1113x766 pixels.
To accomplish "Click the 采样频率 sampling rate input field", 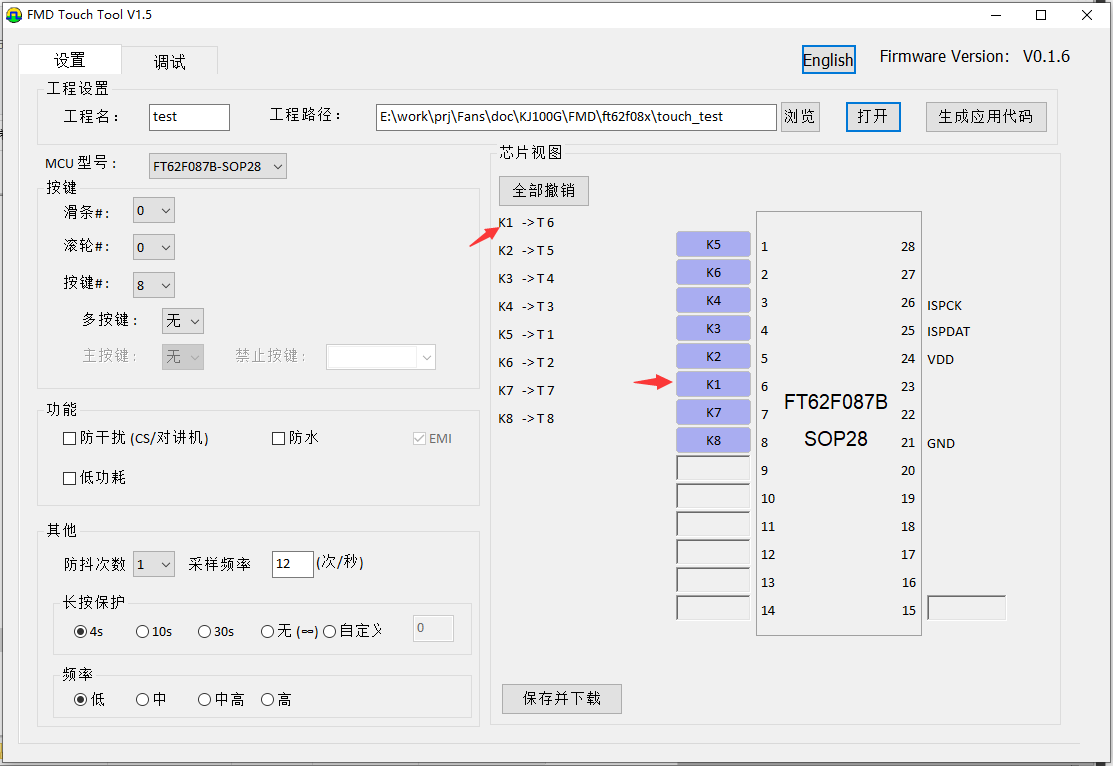I will [292, 564].
